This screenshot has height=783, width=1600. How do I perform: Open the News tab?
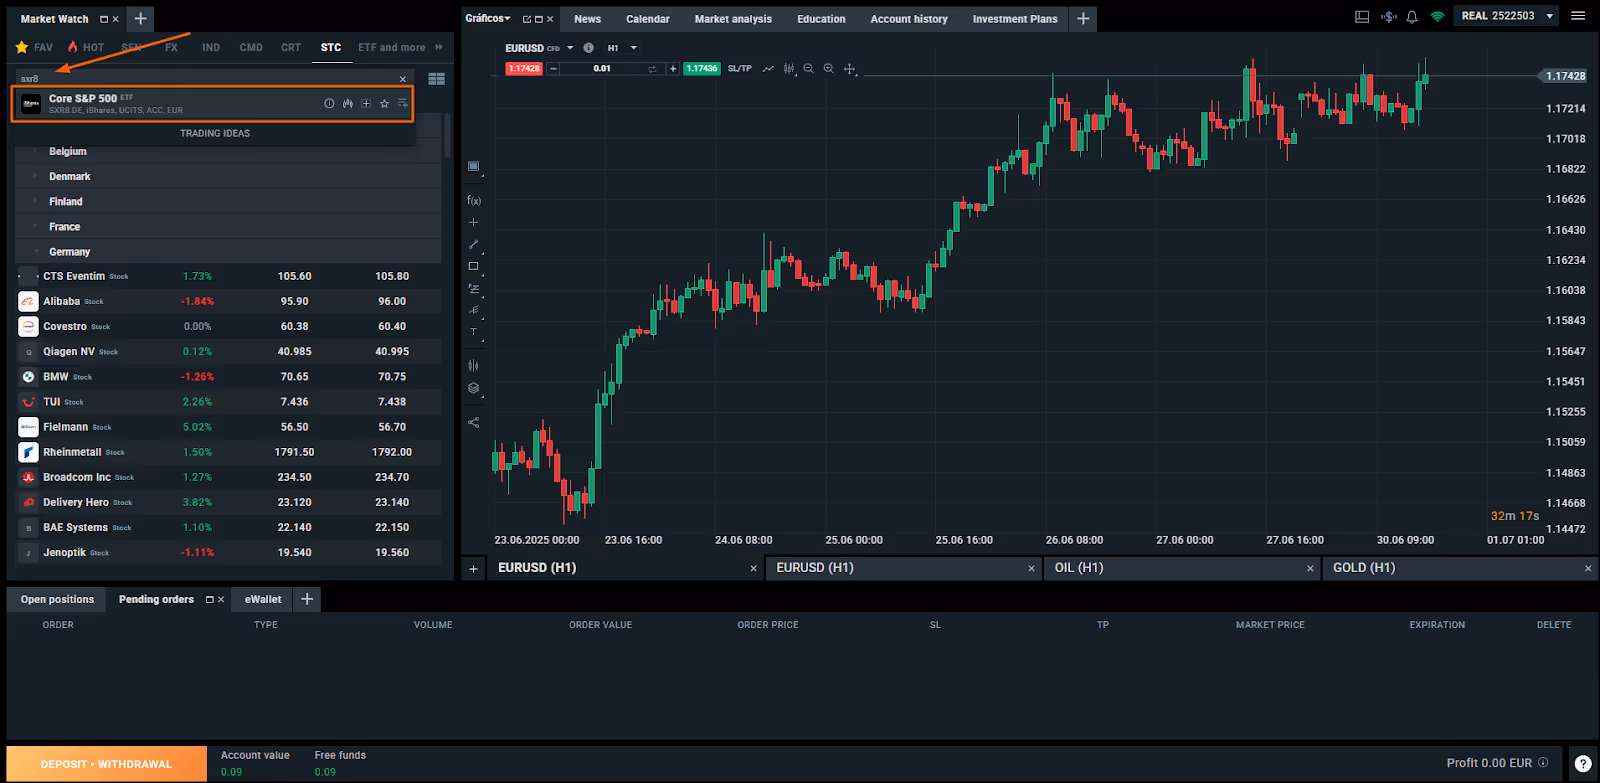pyautogui.click(x=588, y=19)
